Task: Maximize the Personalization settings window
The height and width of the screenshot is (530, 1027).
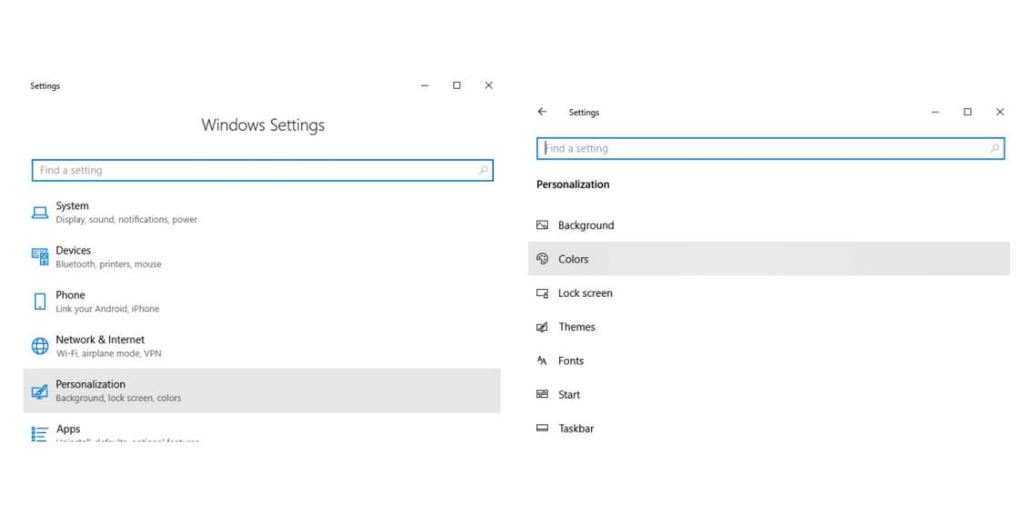Action: pos(968,112)
